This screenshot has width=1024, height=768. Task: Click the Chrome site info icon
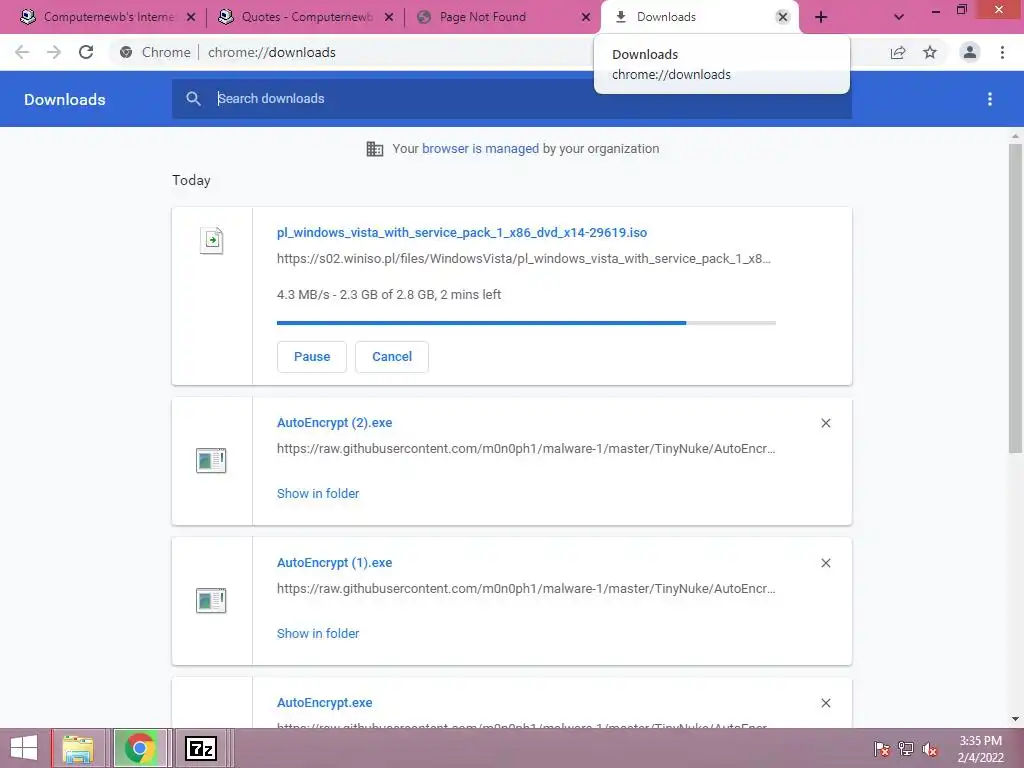[126, 52]
